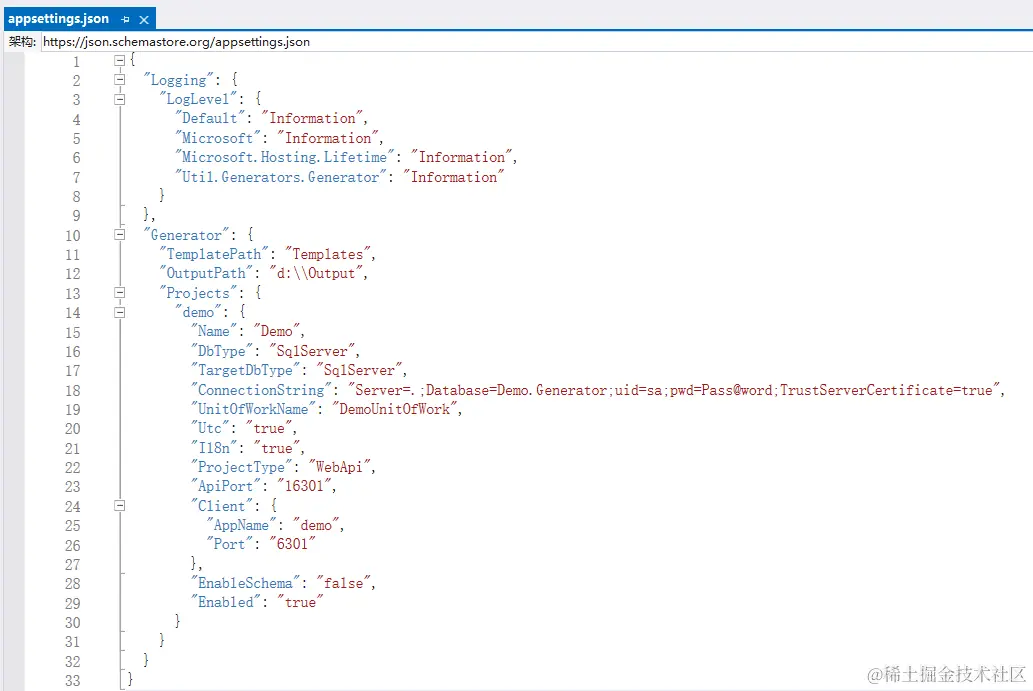Close the appsettings.json tab

144,20
